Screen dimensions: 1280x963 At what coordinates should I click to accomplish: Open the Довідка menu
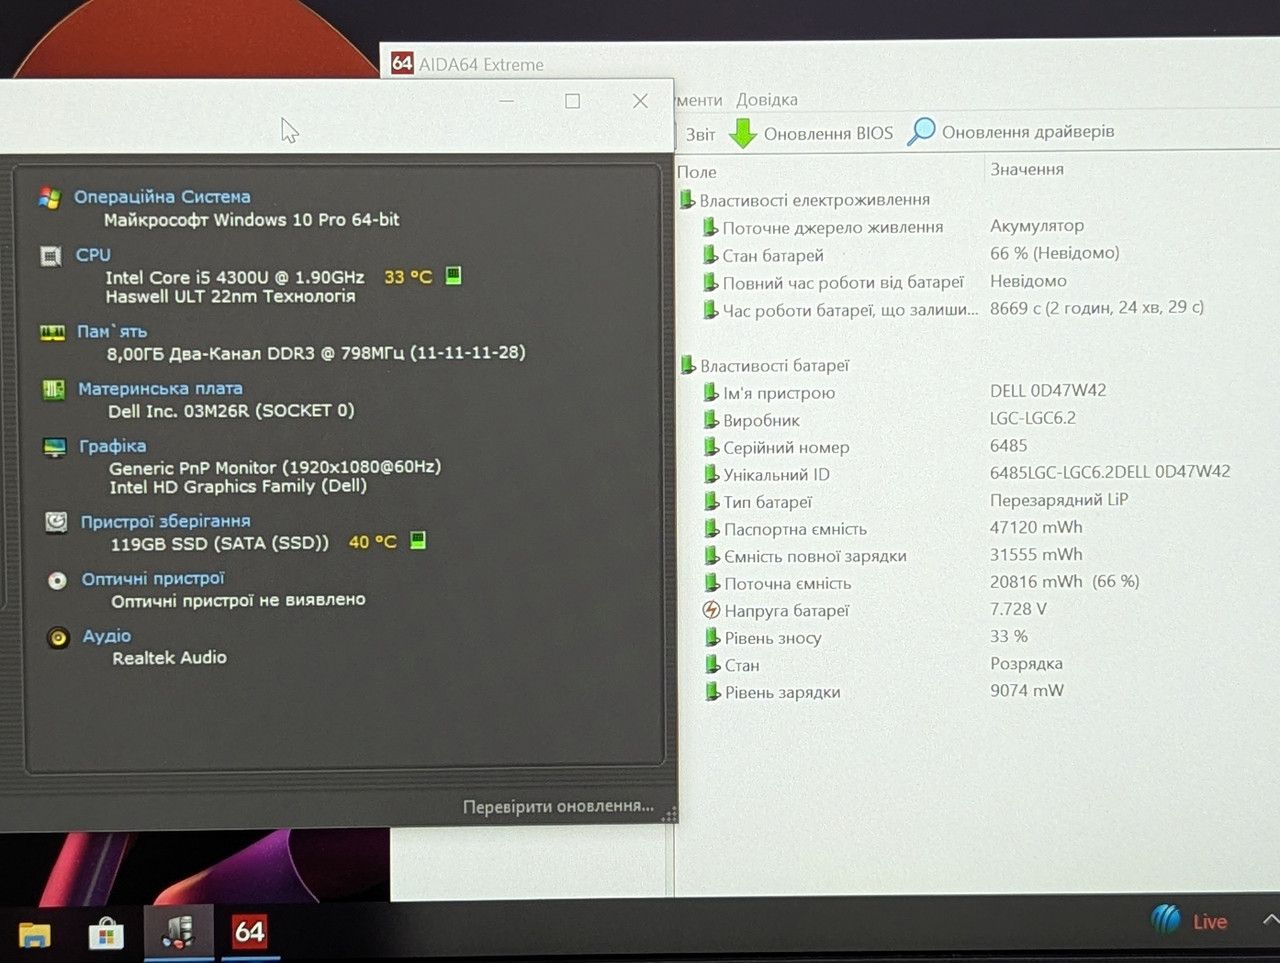click(x=767, y=100)
